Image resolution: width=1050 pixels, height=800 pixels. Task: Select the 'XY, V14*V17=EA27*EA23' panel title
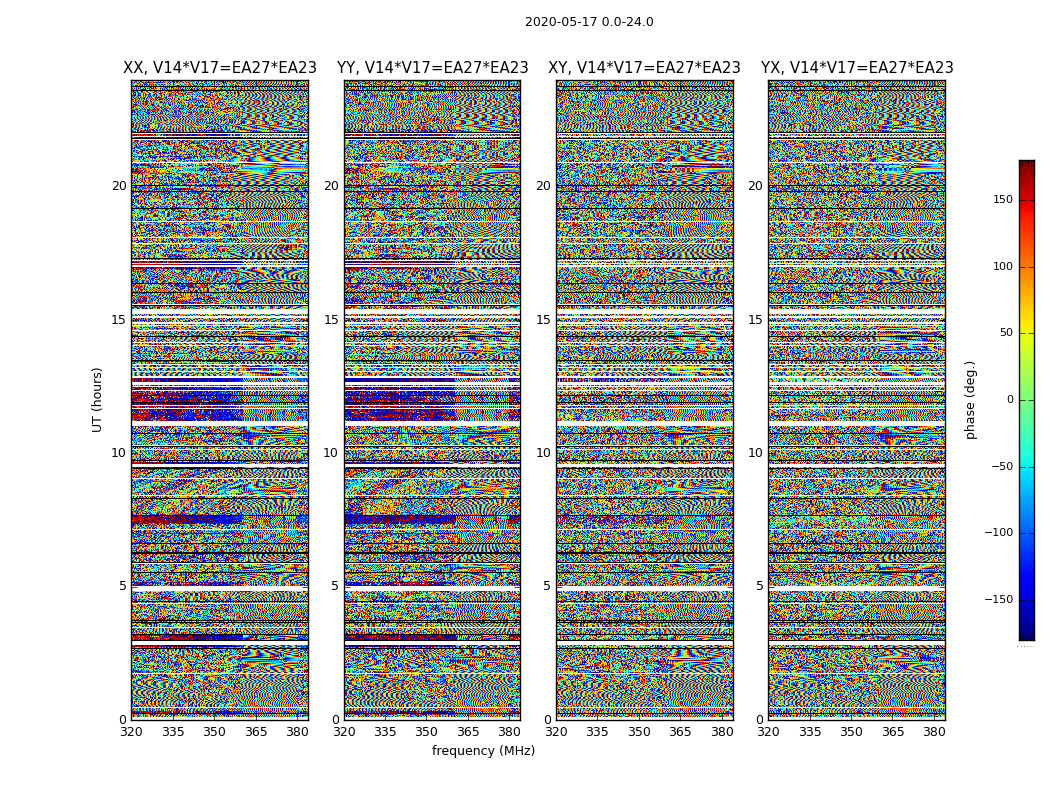point(644,68)
